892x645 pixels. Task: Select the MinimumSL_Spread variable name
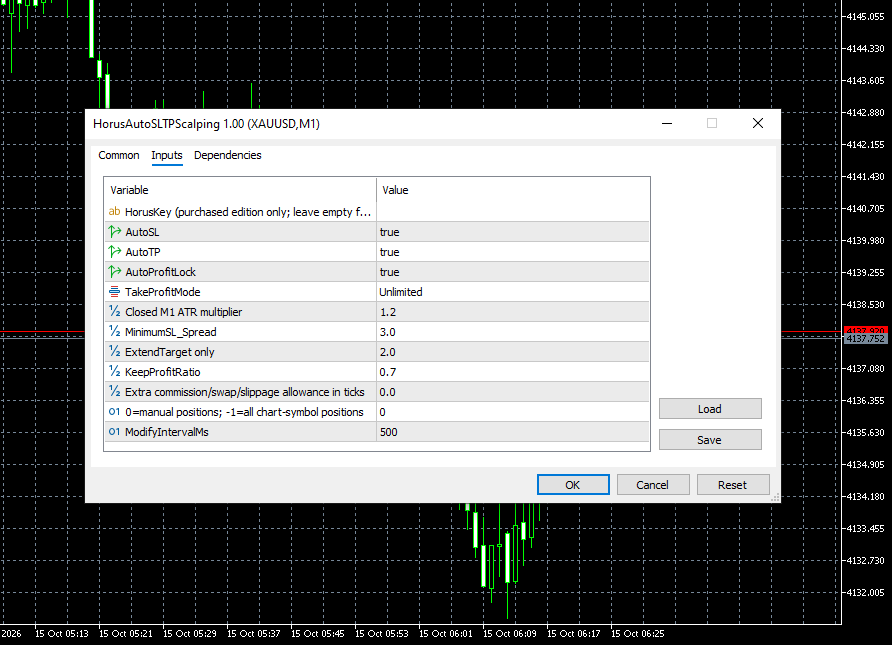pos(171,332)
